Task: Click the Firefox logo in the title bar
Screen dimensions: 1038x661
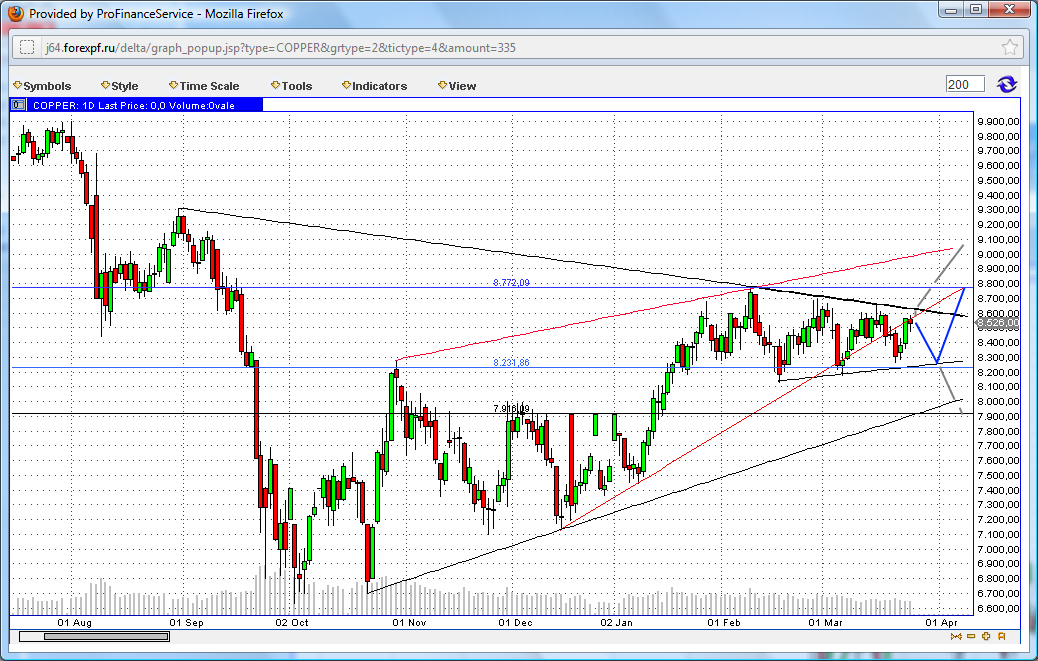Action: click(16, 13)
